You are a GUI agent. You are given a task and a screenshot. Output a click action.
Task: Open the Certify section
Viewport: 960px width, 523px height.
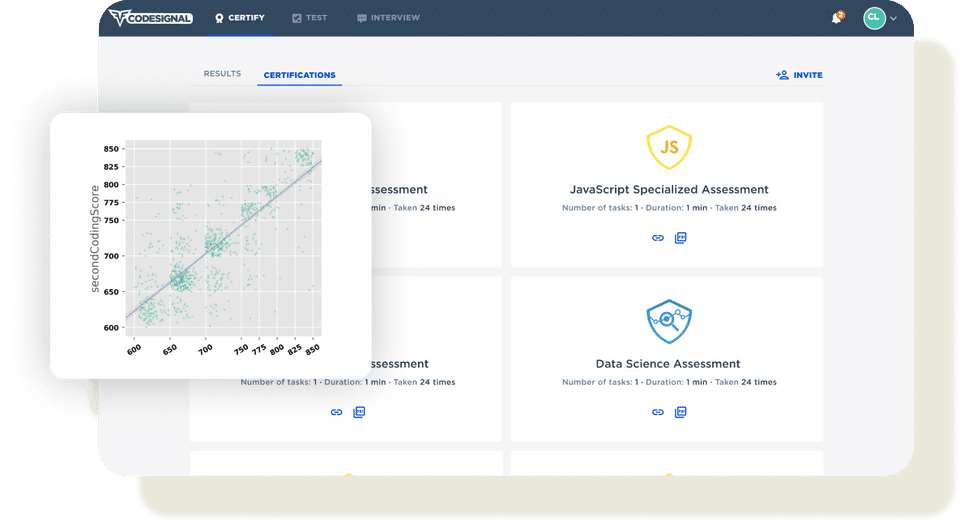tap(239, 18)
